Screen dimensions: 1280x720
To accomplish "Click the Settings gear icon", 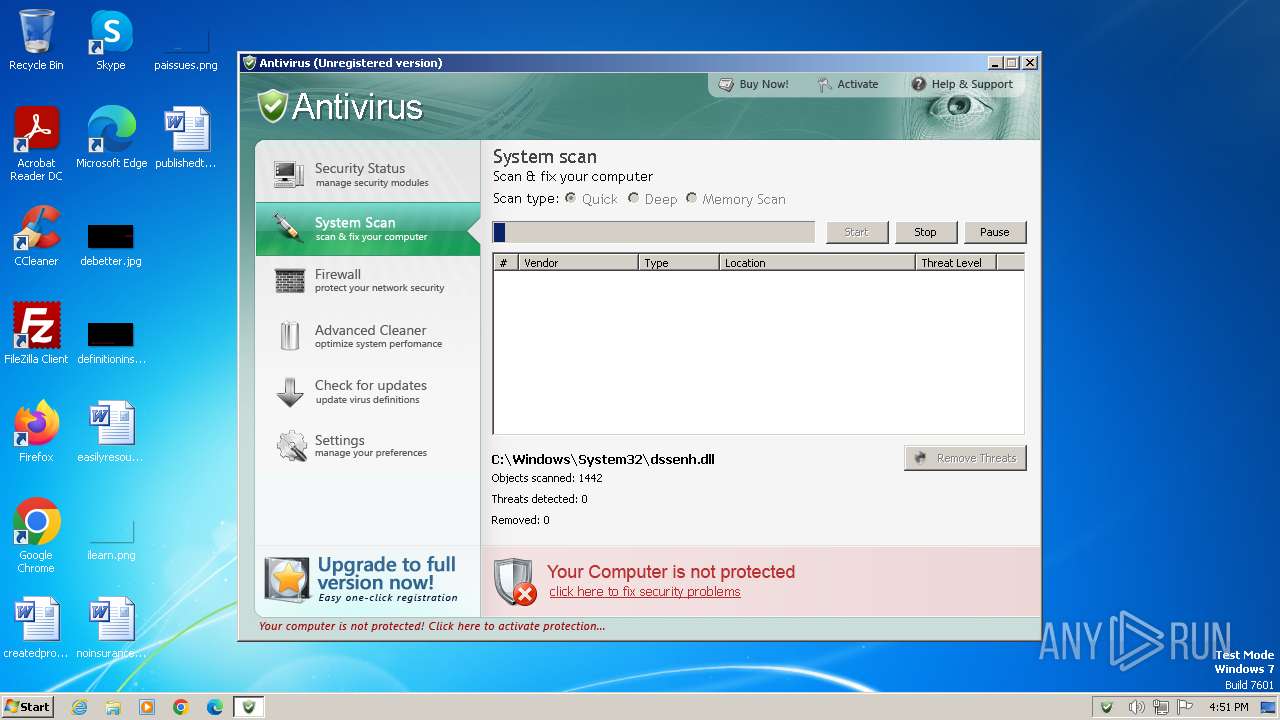I will point(291,446).
